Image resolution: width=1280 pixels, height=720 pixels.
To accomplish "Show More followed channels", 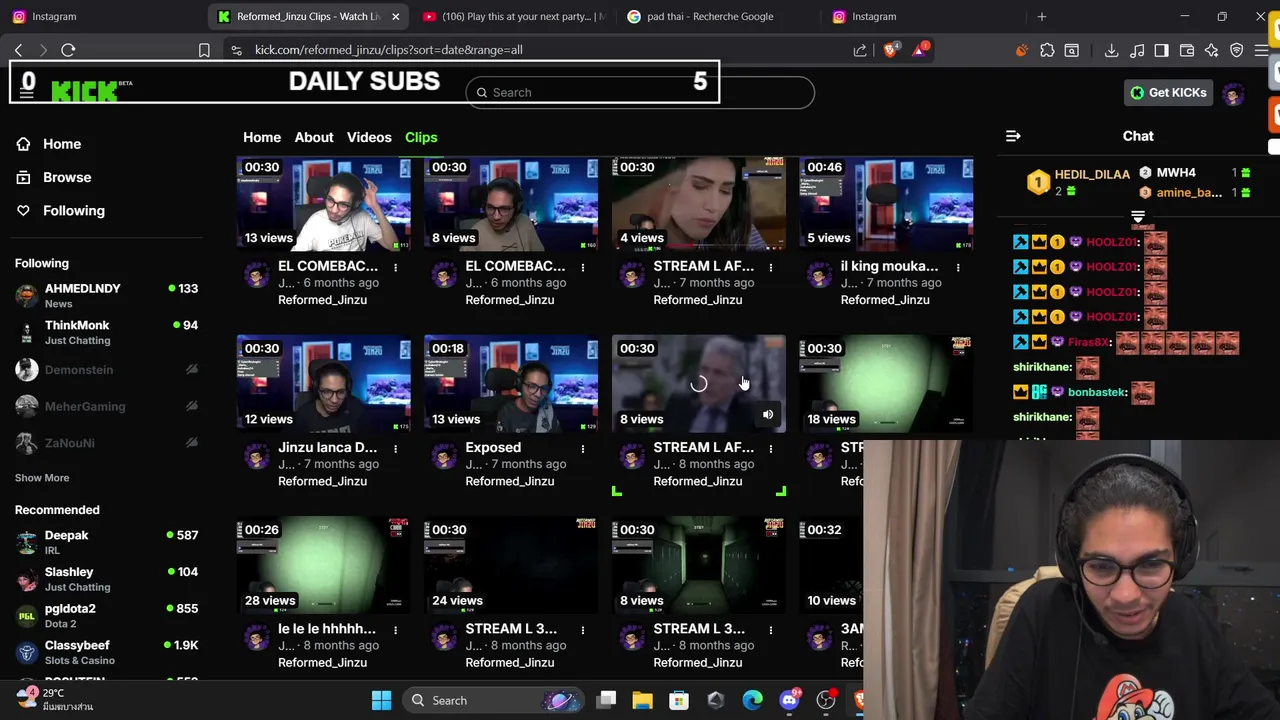I will click(x=42, y=478).
